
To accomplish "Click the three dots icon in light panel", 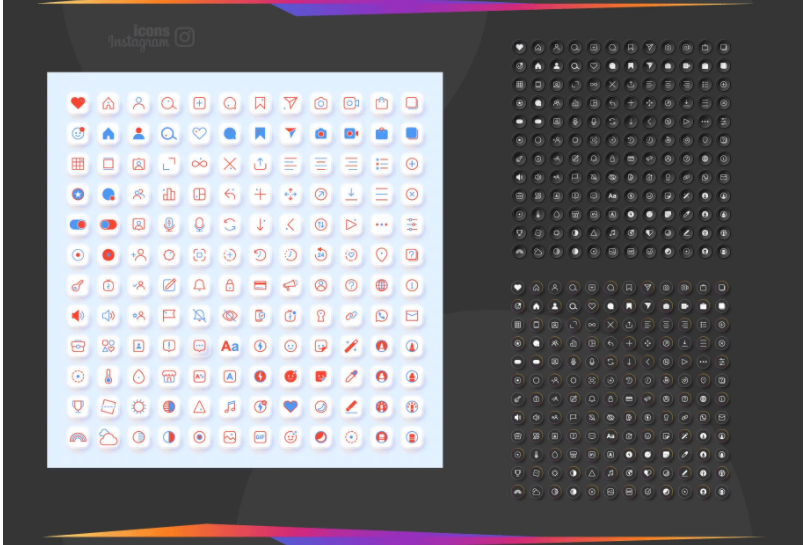I will point(381,225).
